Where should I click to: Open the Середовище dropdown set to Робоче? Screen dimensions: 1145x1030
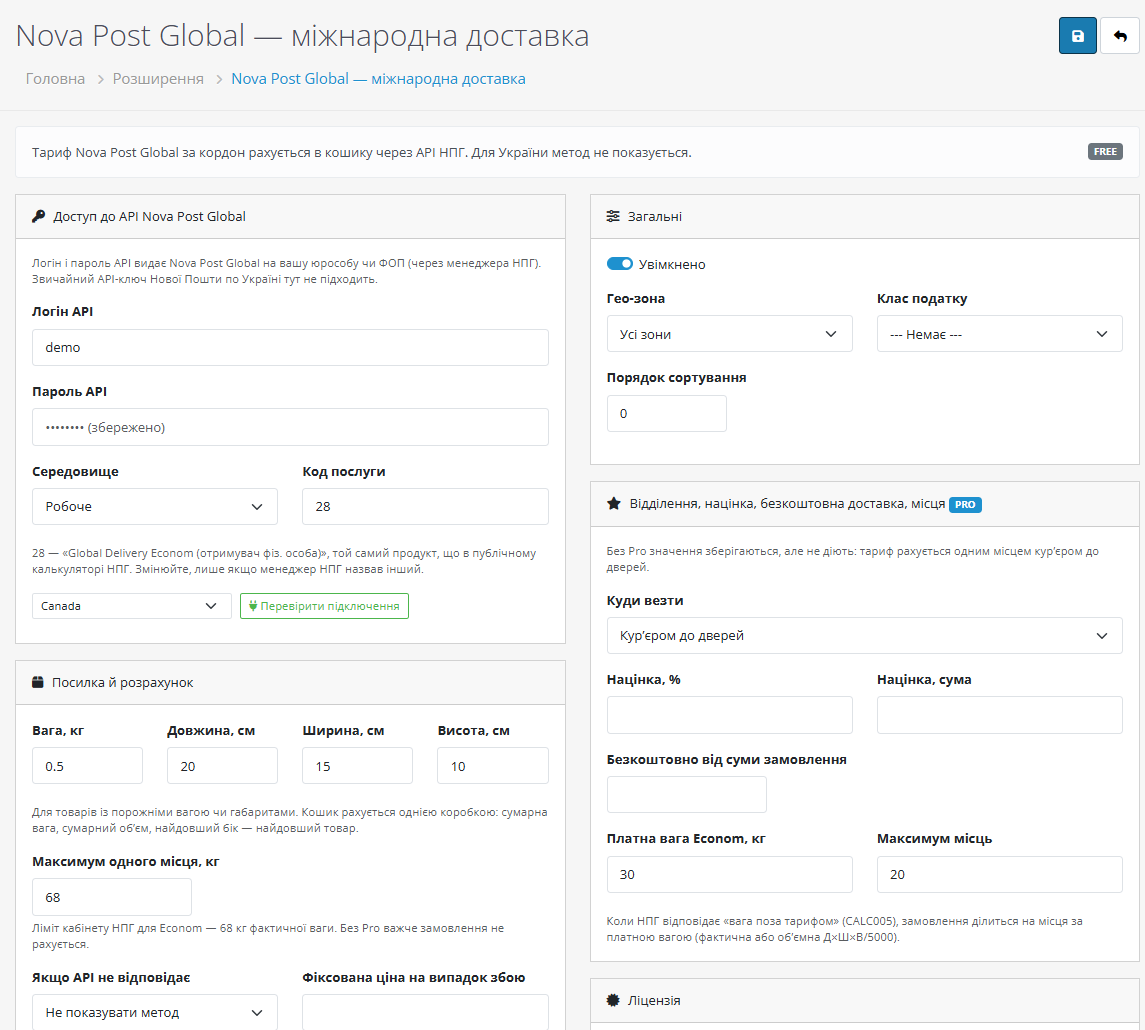pos(155,507)
